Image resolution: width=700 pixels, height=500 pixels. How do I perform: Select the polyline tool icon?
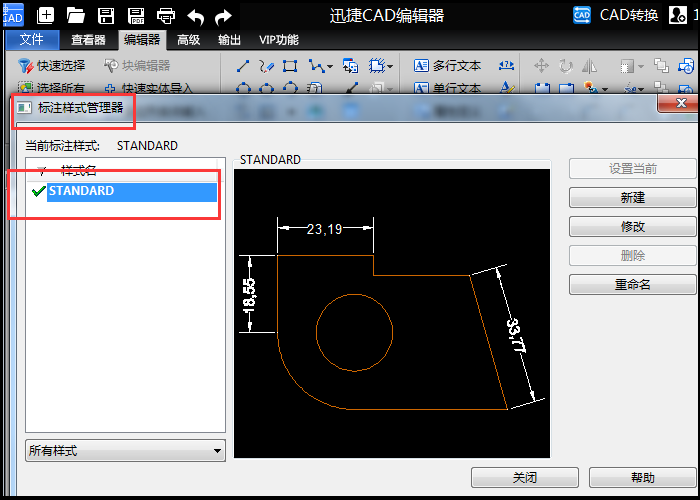click(317, 66)
